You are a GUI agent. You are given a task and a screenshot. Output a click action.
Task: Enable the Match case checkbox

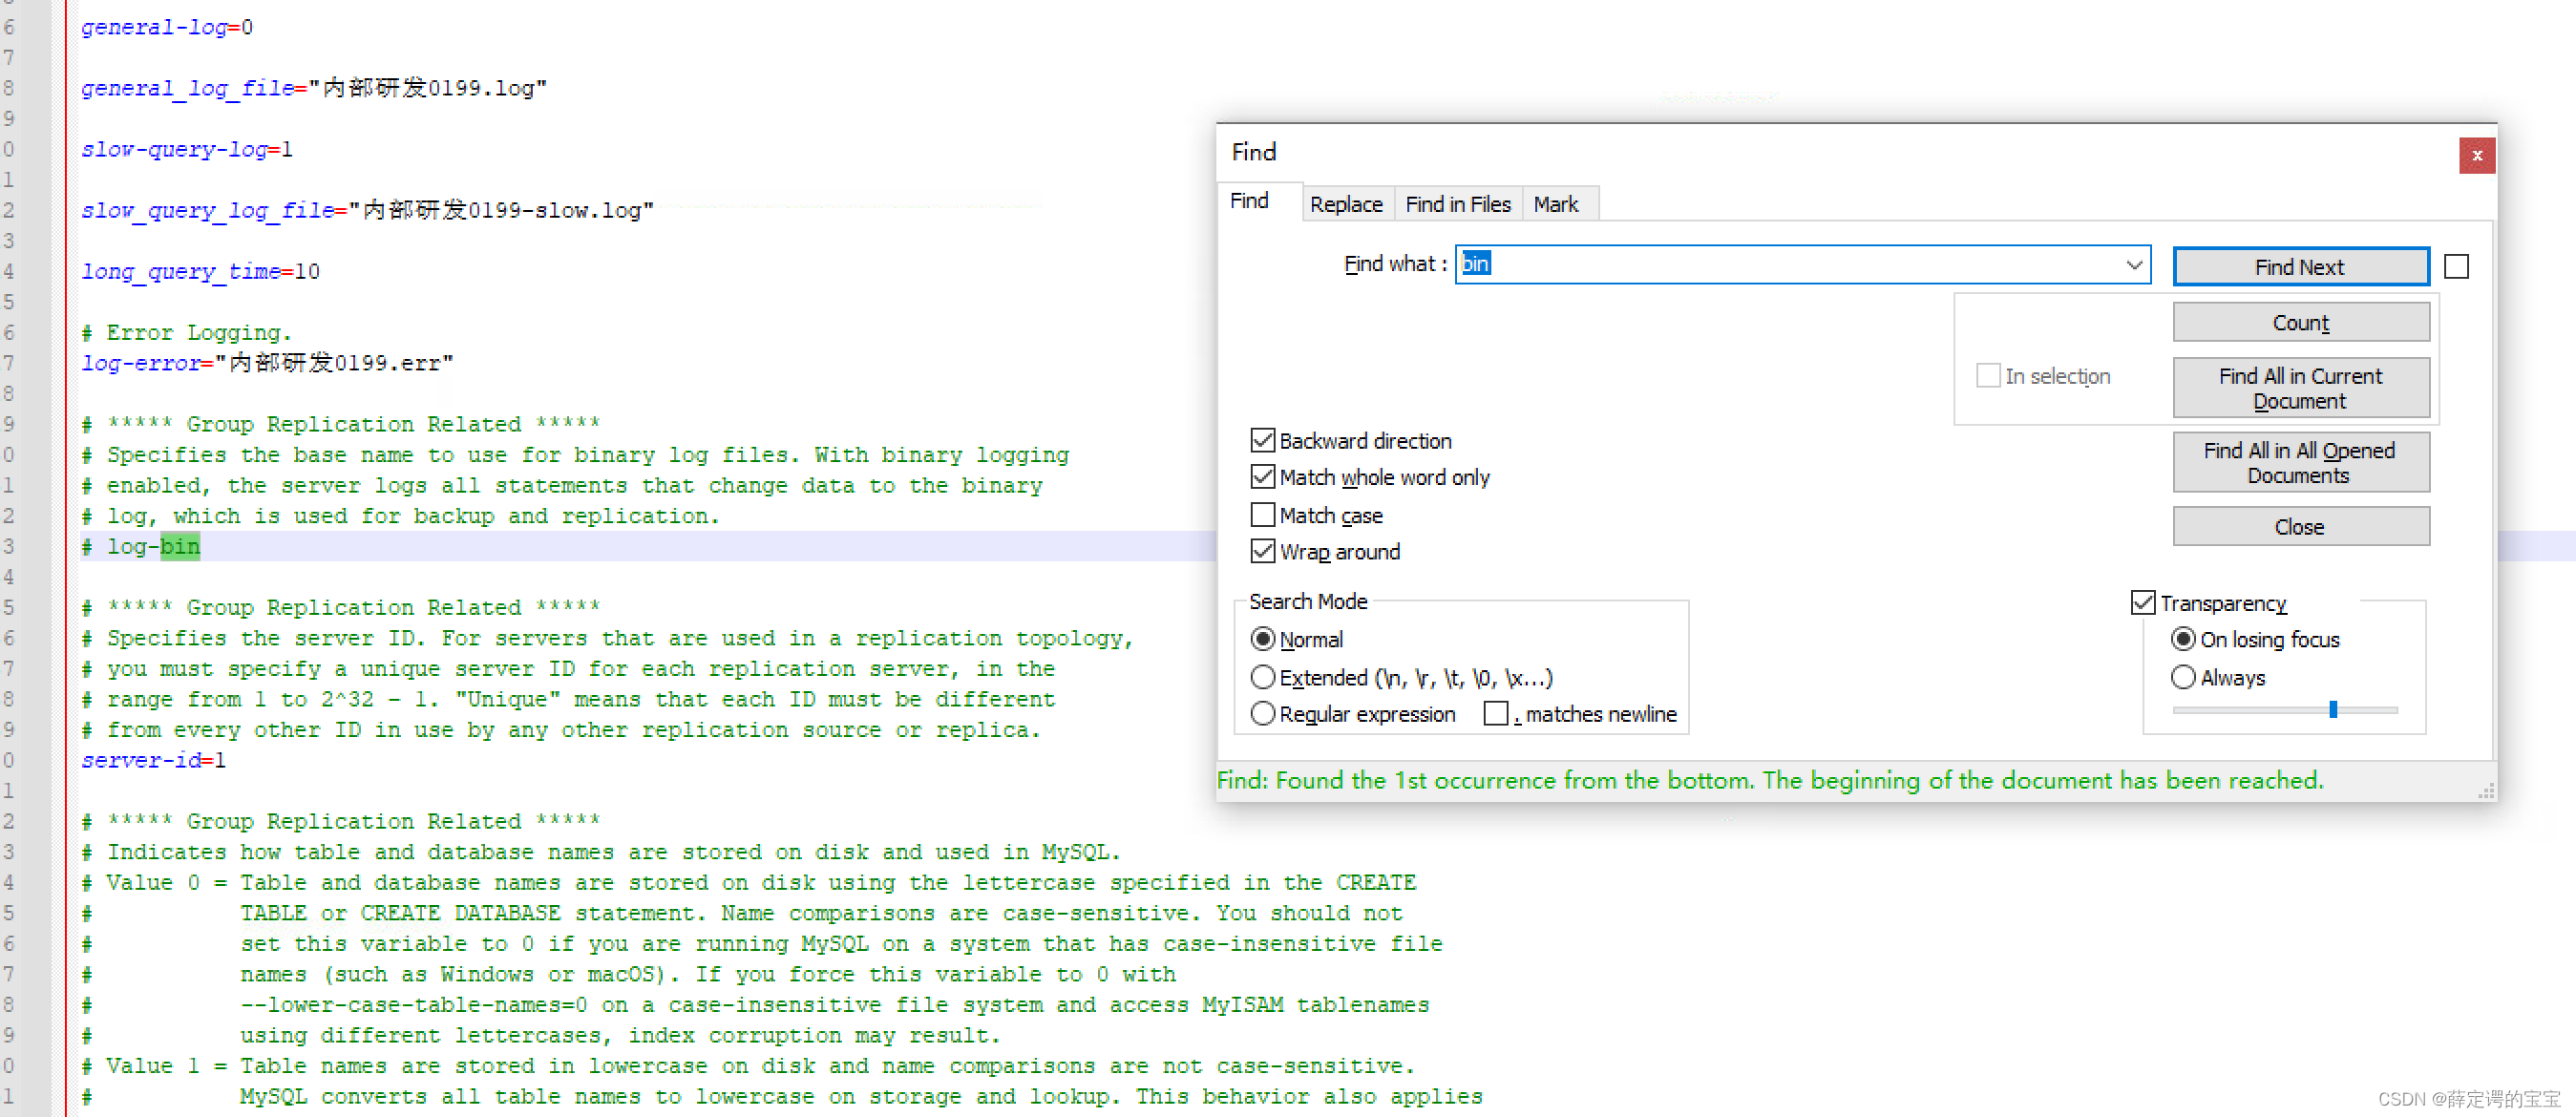pos(1263,515)
